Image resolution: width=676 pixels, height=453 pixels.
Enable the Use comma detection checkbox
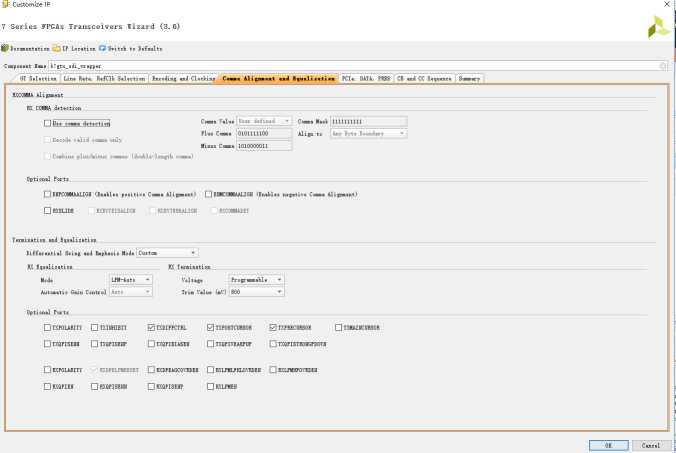pos(47,123)
